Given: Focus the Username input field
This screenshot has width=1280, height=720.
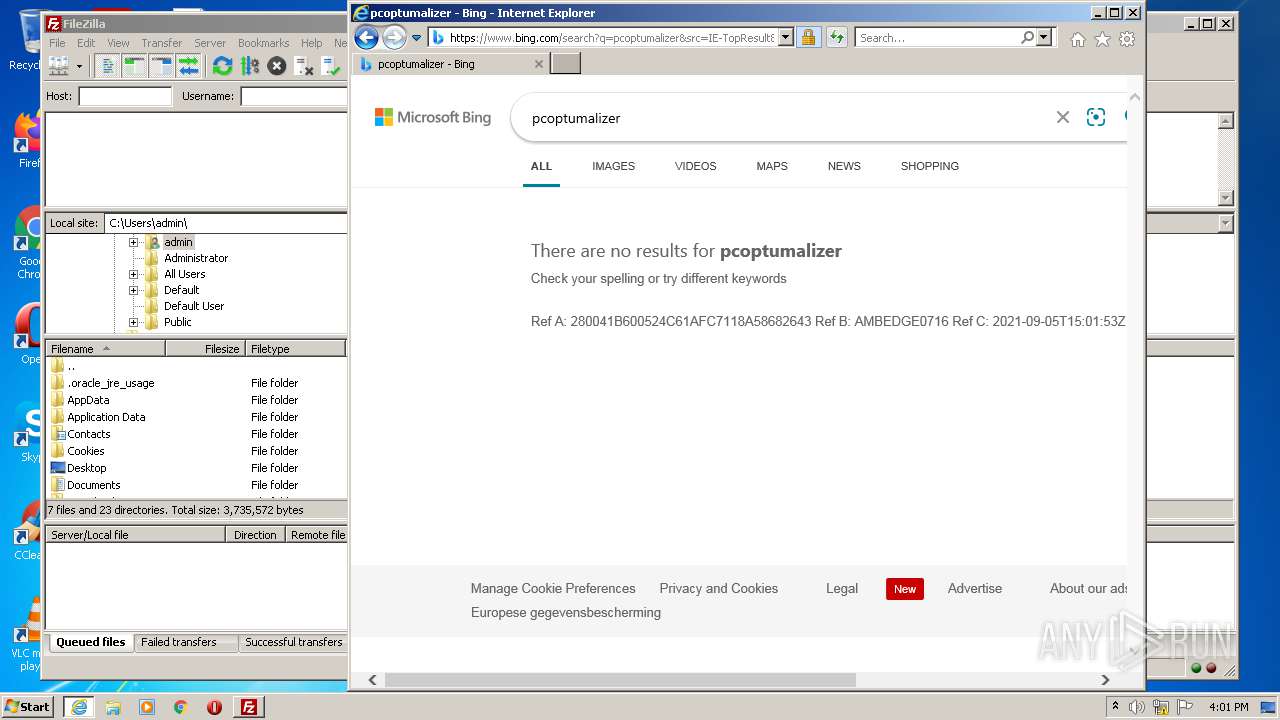Looking at the screenshot, I should coord(293,96).
